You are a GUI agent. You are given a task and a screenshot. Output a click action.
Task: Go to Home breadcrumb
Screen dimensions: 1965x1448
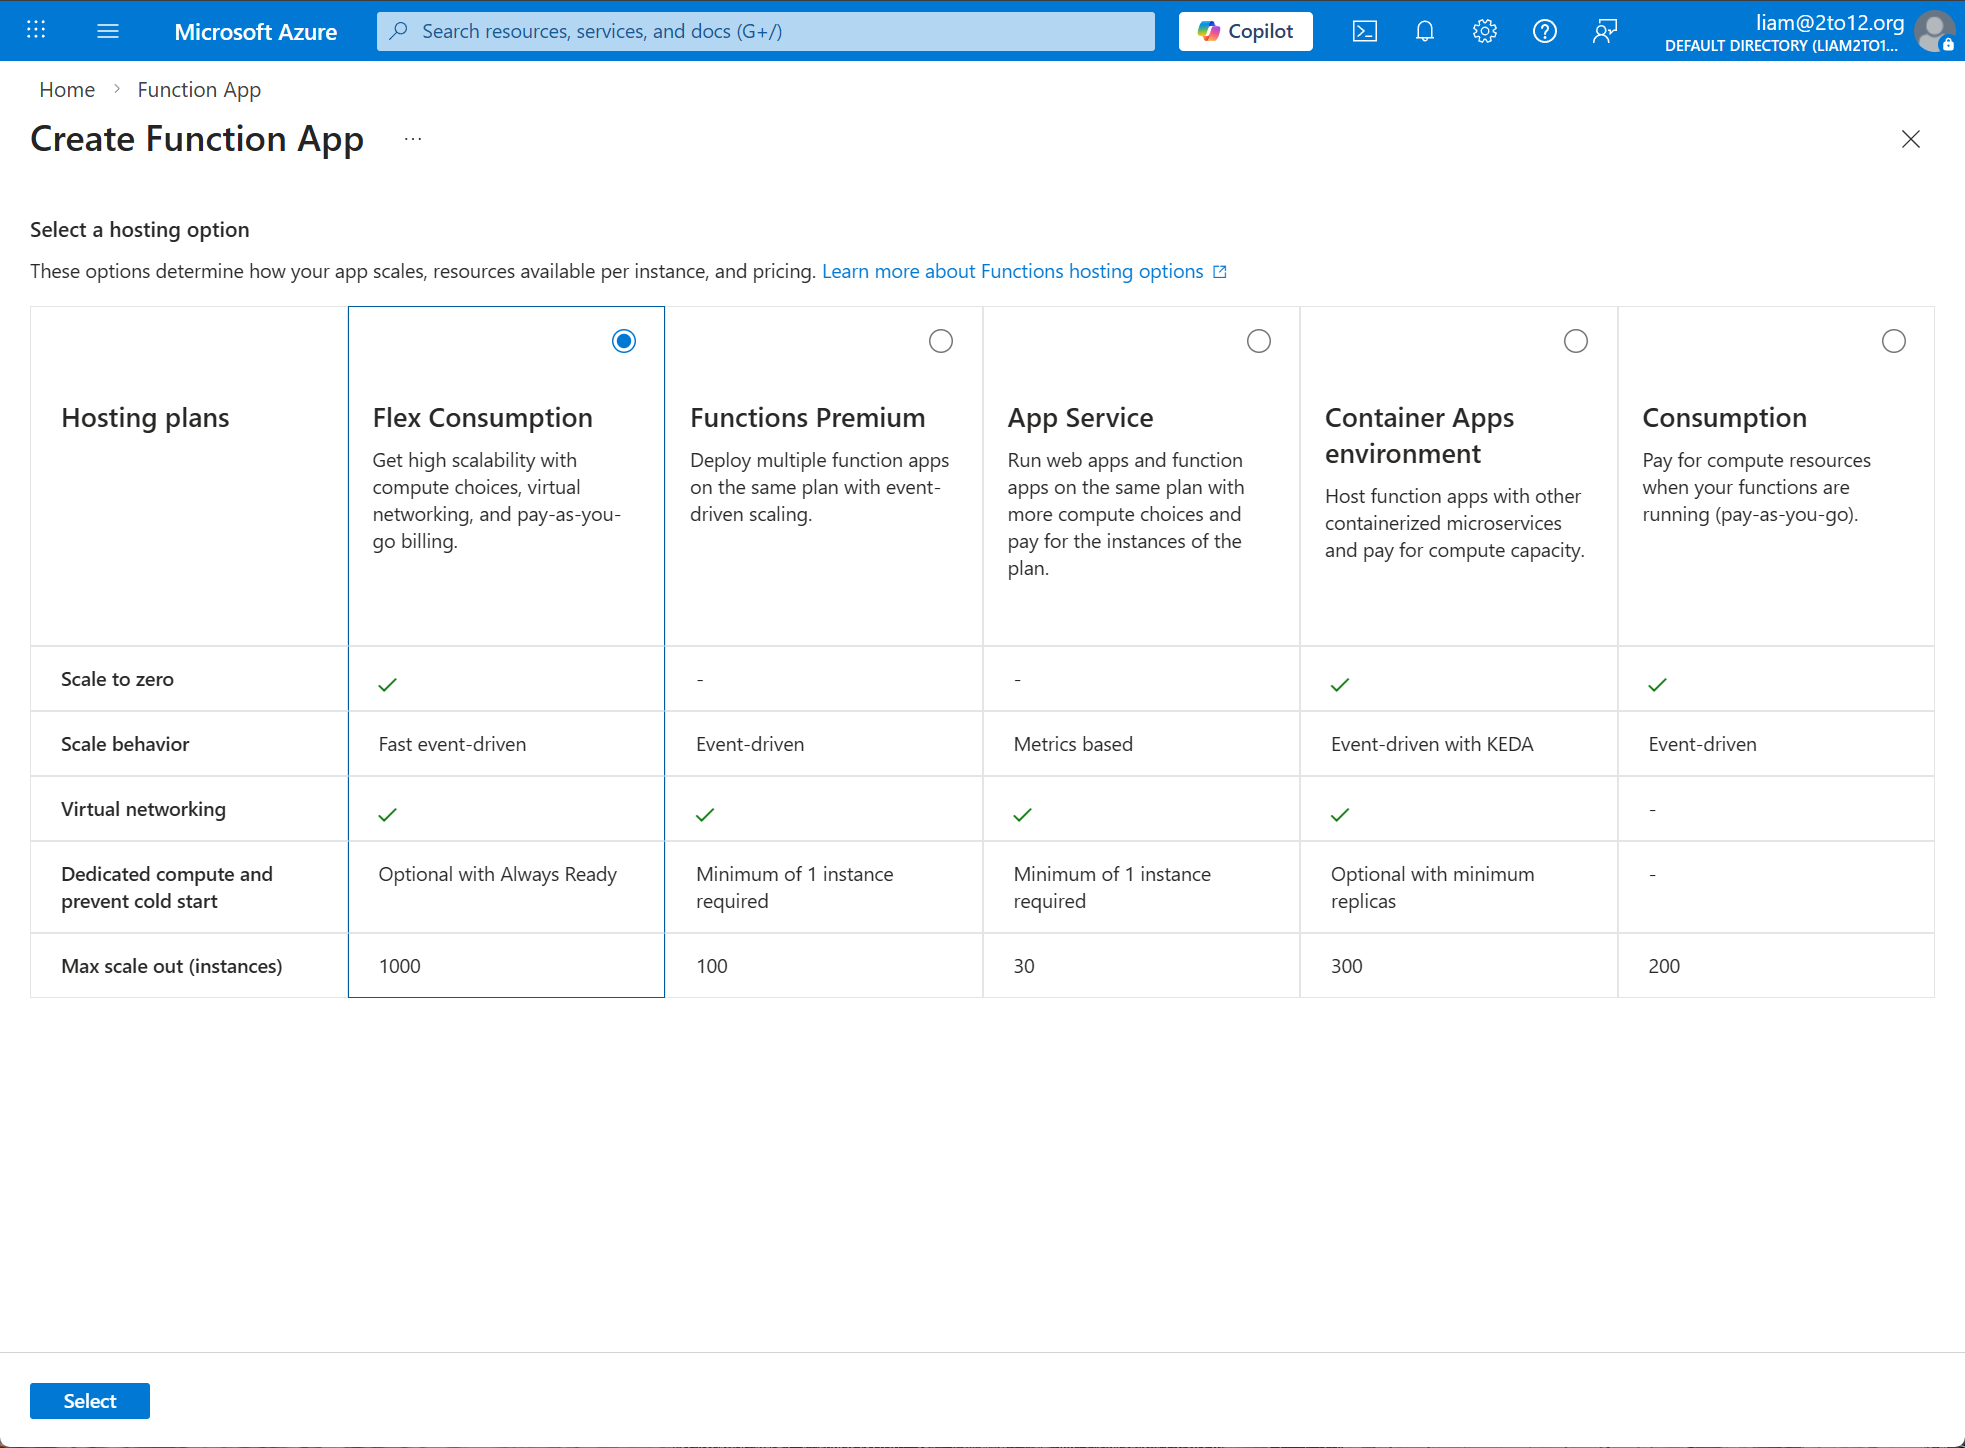(67, 90)
